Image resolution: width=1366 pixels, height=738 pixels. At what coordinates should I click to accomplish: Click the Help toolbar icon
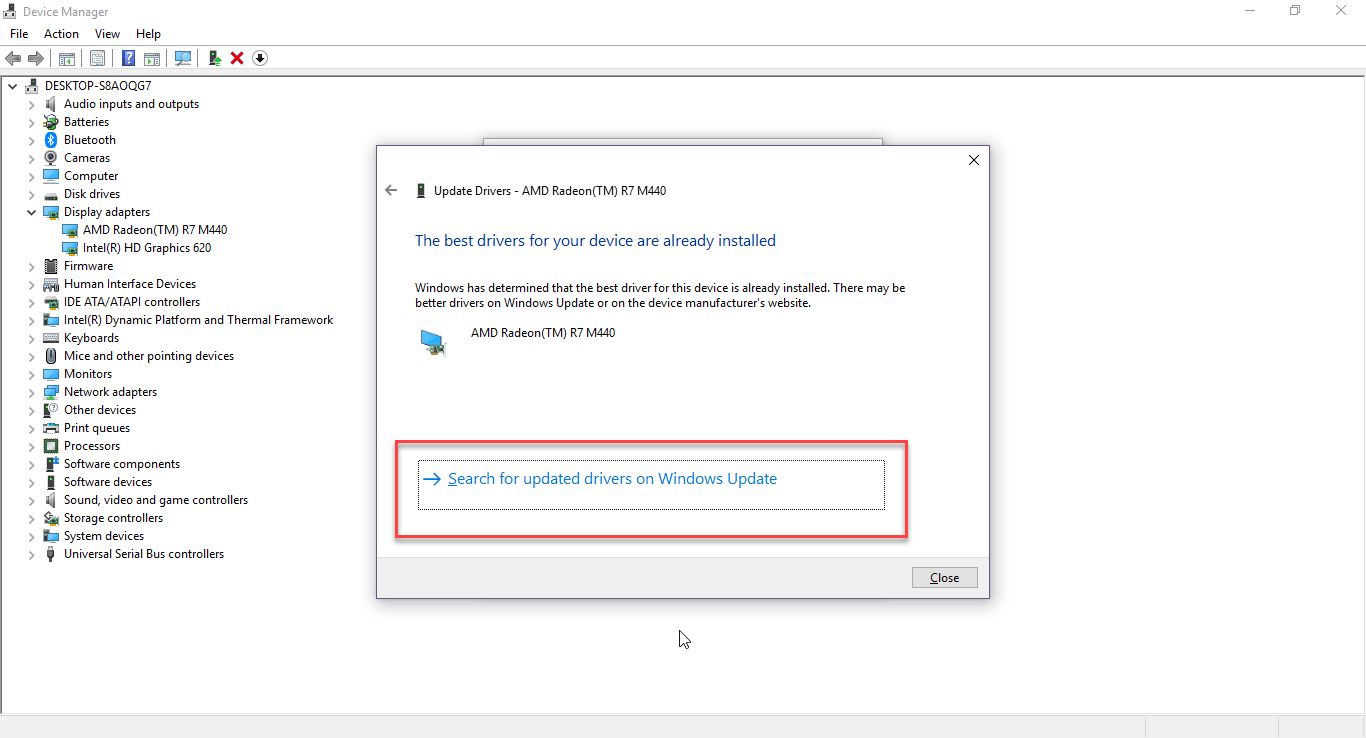(128, 58)
